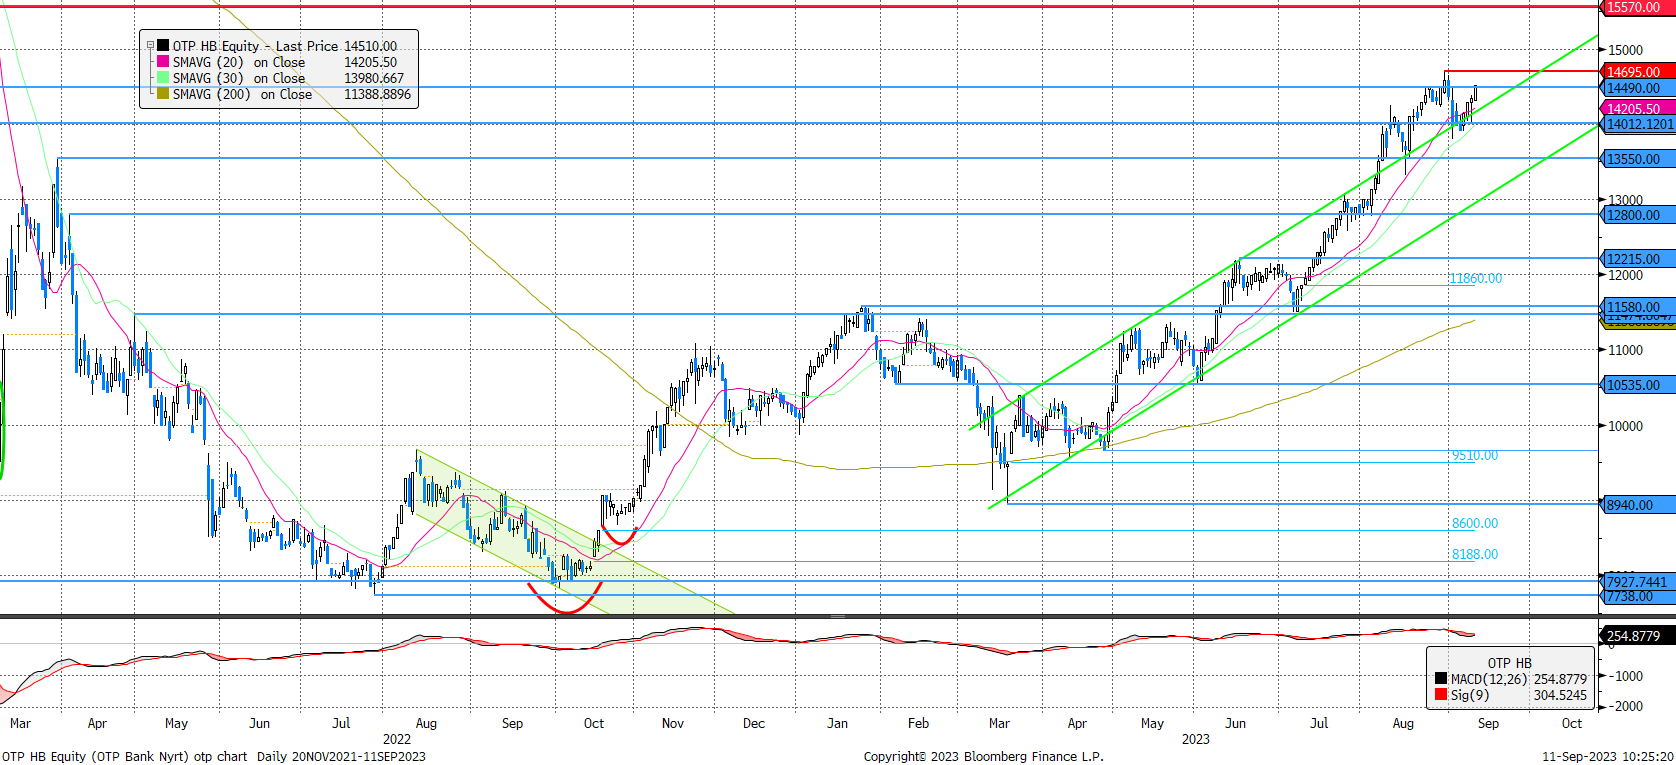Click the -2000 MACD axis tick label

point(1625,706)
